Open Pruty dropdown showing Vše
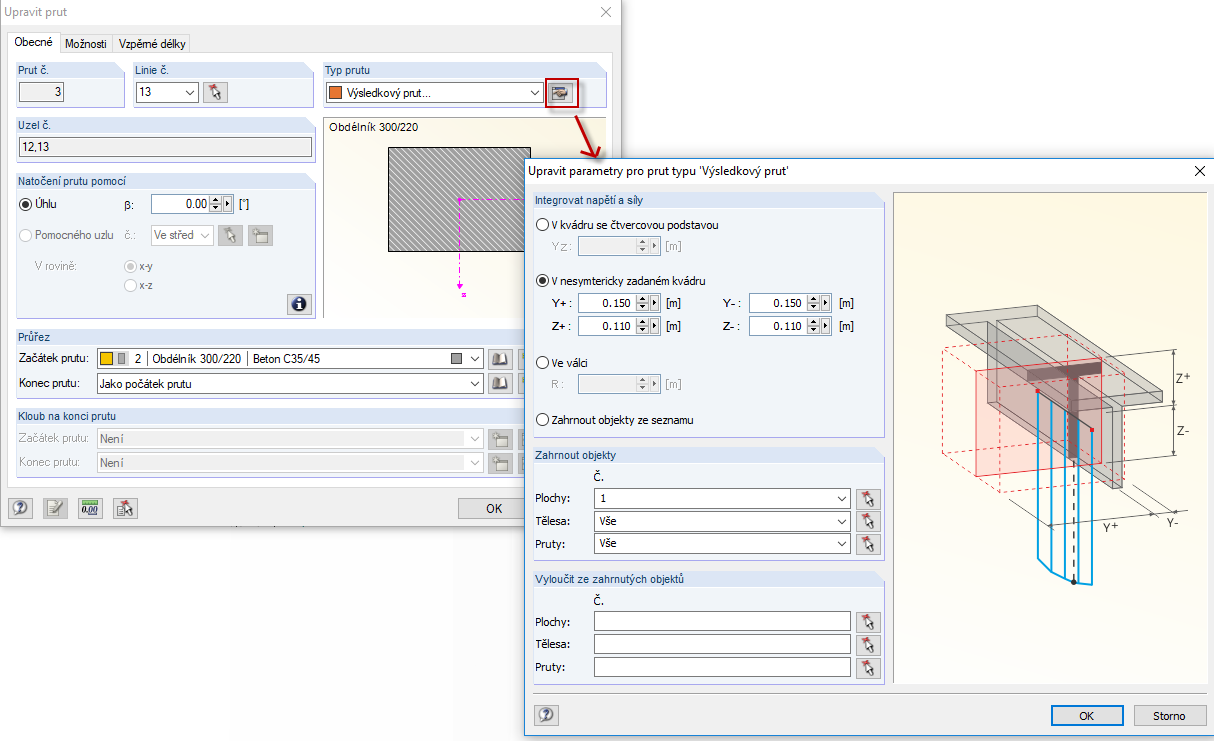Image resolution: width=1214 pixels, height=741 pixels. click(842, 544)
